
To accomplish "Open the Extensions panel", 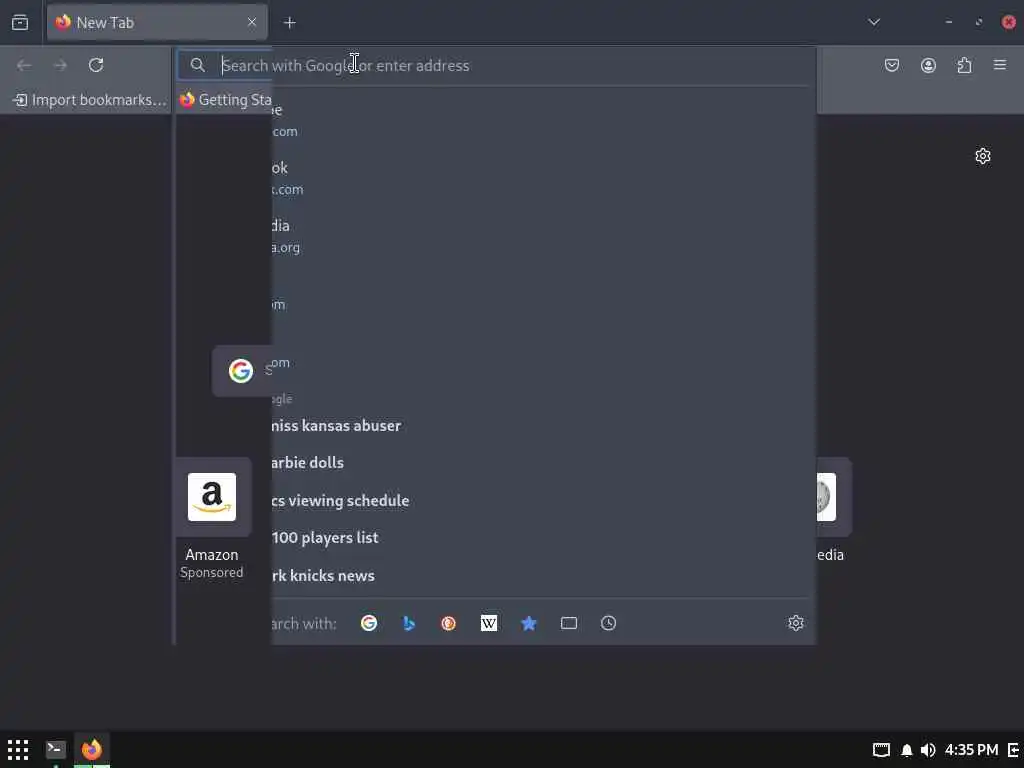I will tap(964, 65).
